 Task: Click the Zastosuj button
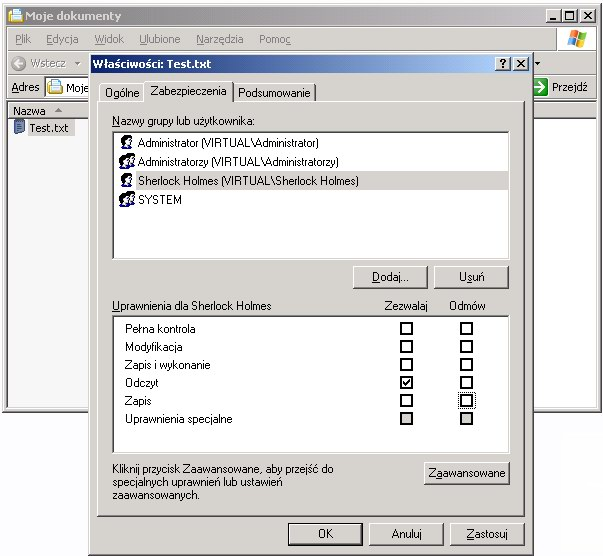[487, 534]
